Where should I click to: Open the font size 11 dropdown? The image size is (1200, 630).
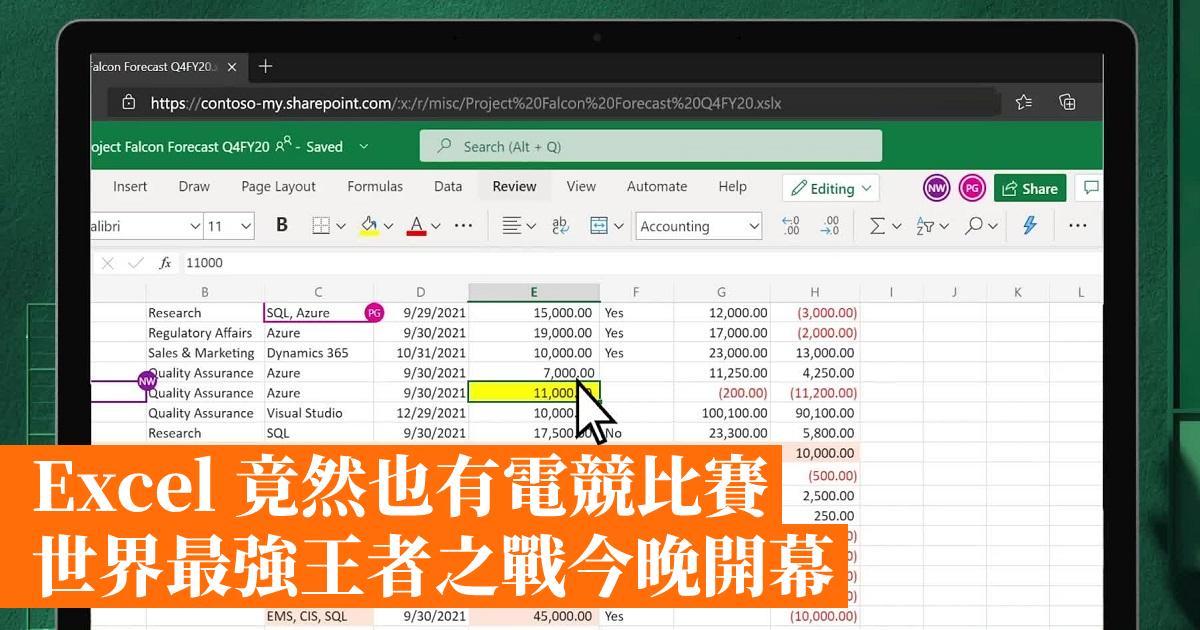[245, 226]
